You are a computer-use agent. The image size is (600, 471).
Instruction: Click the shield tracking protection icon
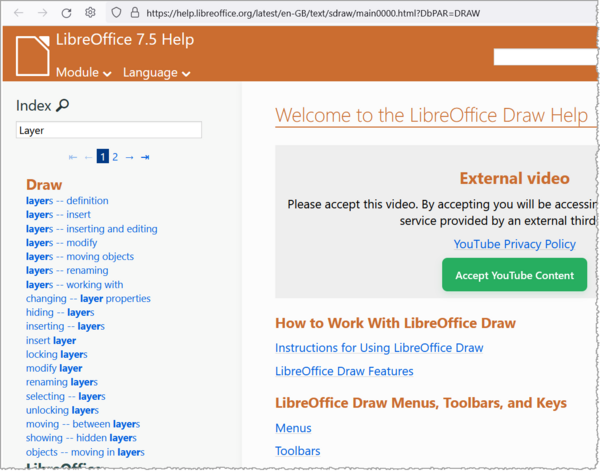(116, 13)
